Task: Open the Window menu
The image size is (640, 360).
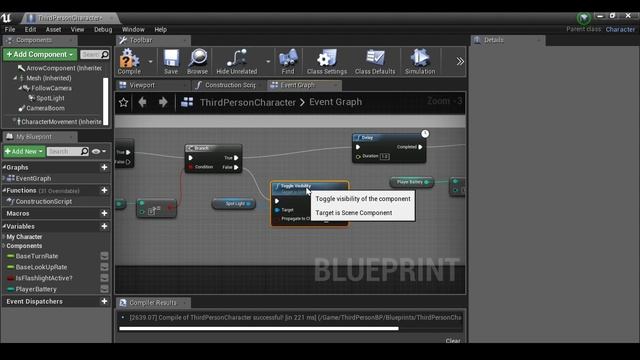Action: pyautogui.click(x=133, y=29)
